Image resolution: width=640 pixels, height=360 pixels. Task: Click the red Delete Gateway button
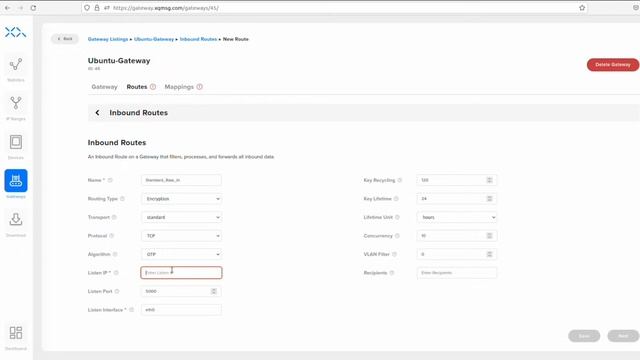coord(613,64)
